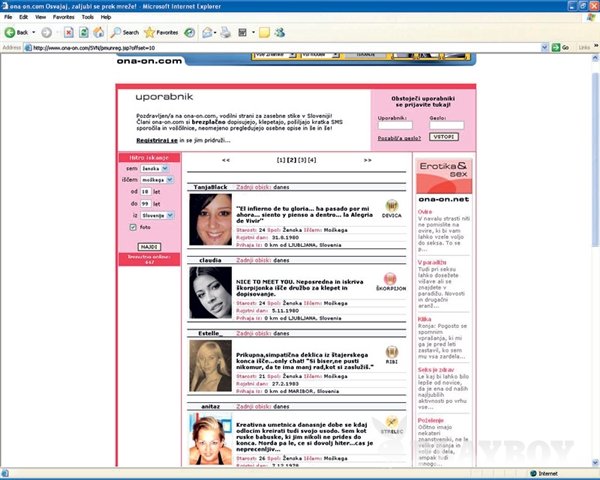The width and height of the screenshot is (600, 480).
Task: Click the 'Pozabil/a geslo?' link
Action: tap(399, 138)
